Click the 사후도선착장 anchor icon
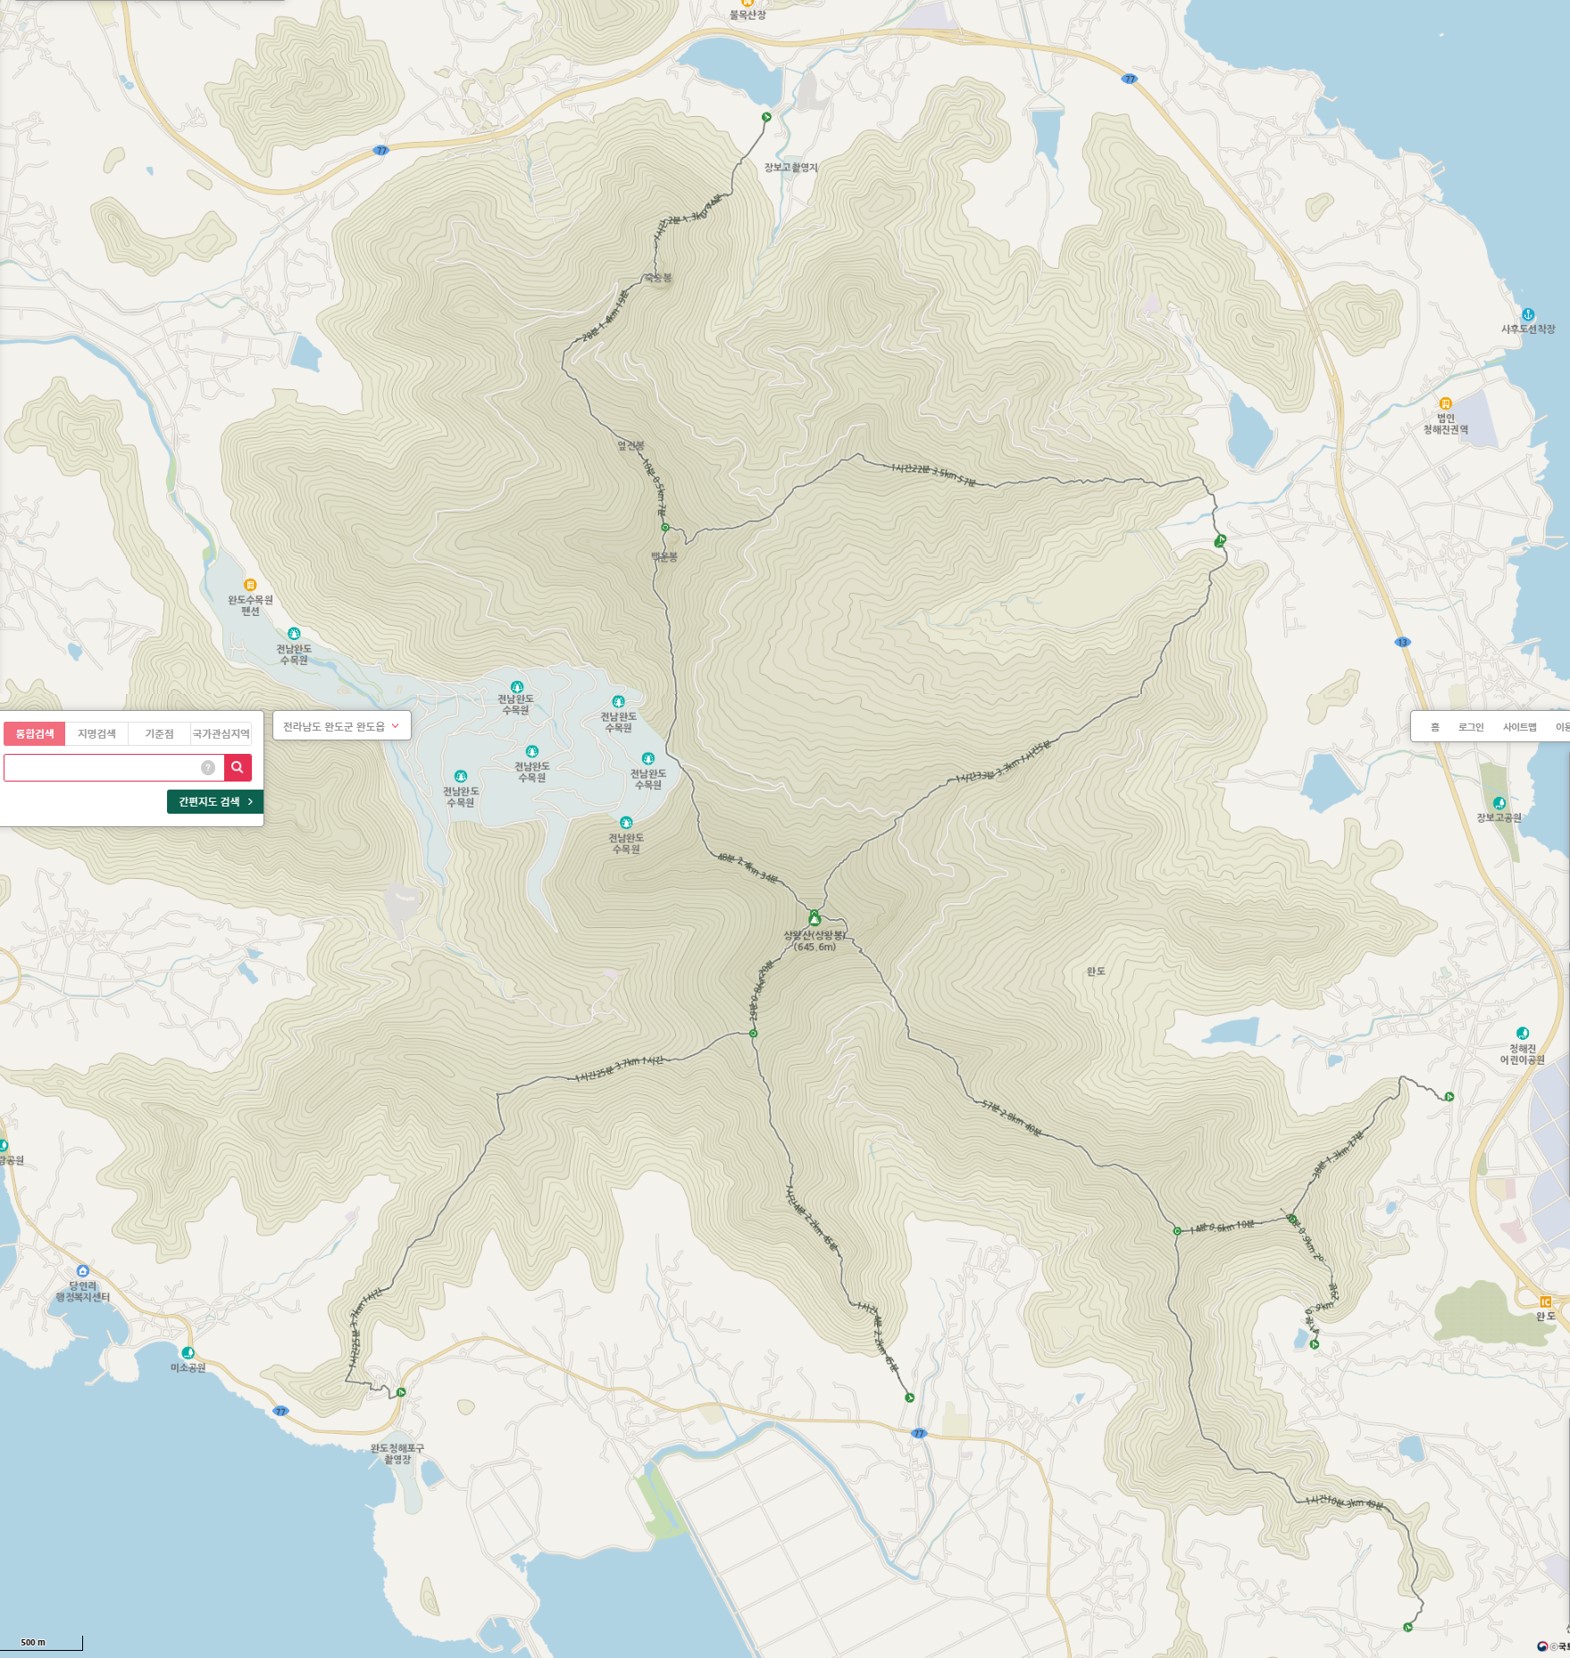Viewport: 1570px width, 1658px height. [x=1527, y=315]
